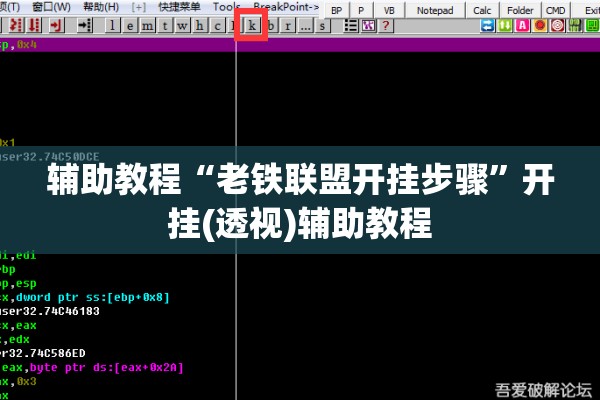Open the 快捷菜单 menu

click(179, 7)
